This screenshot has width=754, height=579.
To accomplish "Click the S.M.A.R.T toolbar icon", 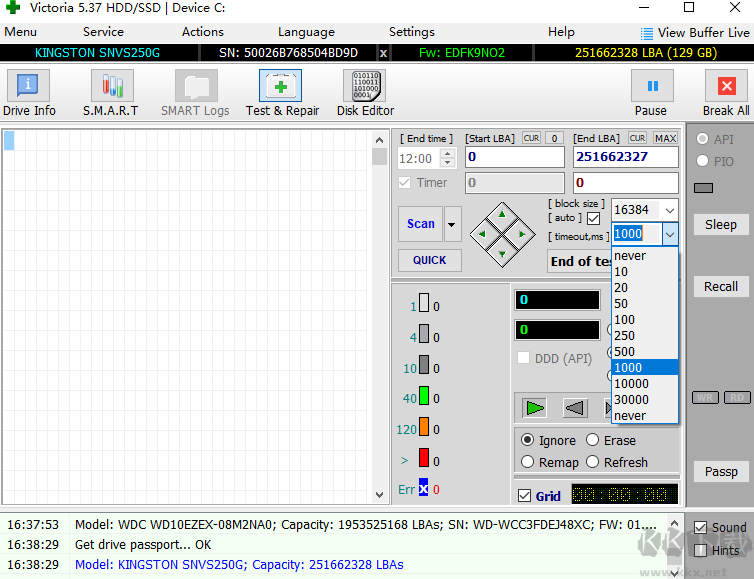I will click(110, 93).
